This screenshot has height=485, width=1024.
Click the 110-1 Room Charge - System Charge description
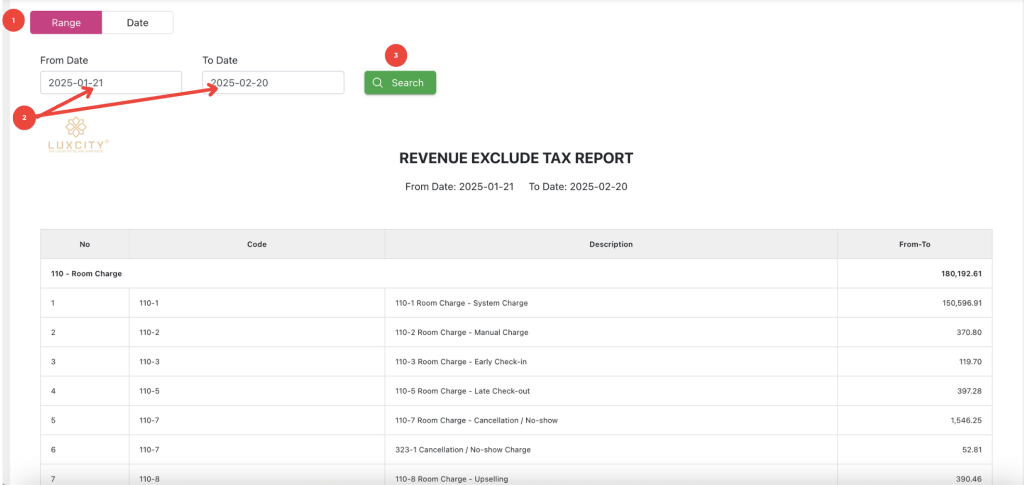pos(461,302)
